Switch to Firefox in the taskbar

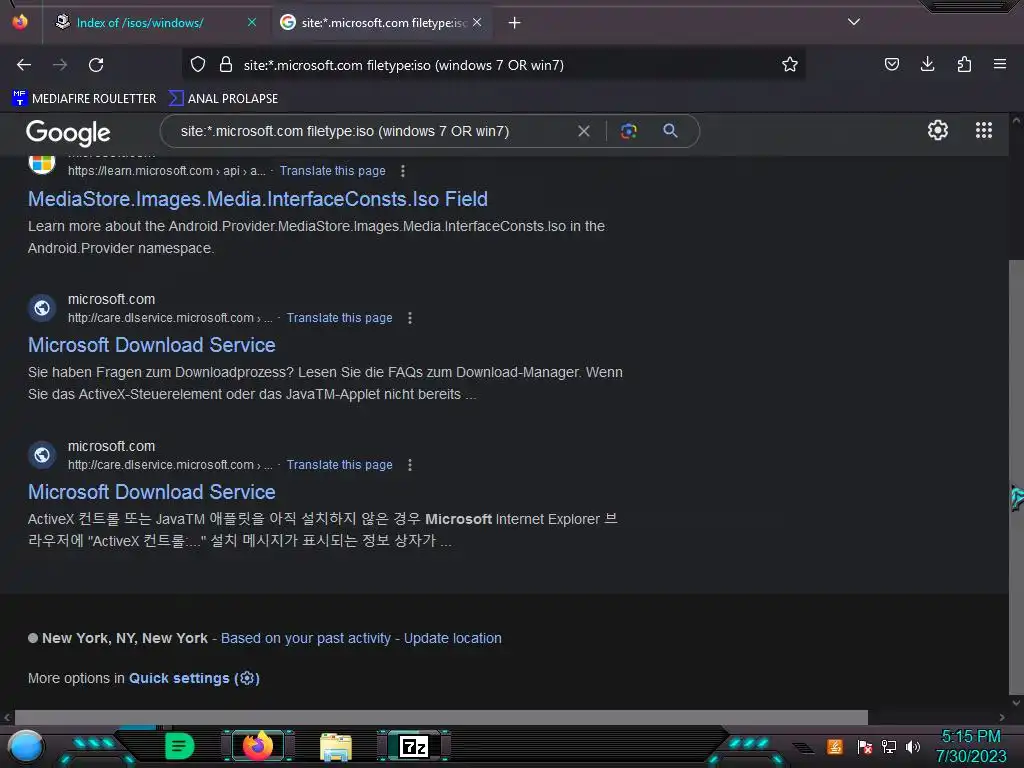click(x=257, y=746)
